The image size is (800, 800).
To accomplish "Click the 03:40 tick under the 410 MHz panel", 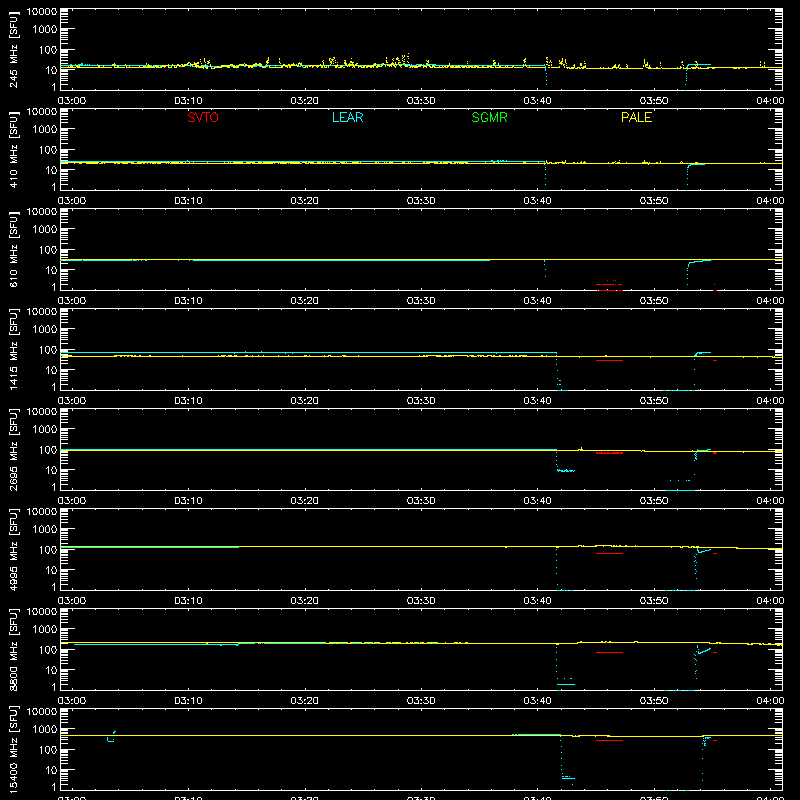I will coord(537,201).
